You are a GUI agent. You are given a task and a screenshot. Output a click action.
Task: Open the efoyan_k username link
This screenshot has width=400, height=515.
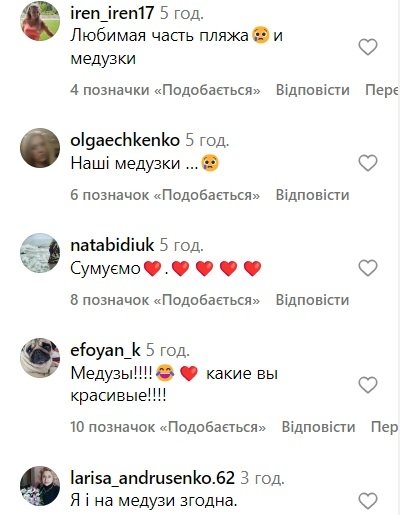(105, 350)
